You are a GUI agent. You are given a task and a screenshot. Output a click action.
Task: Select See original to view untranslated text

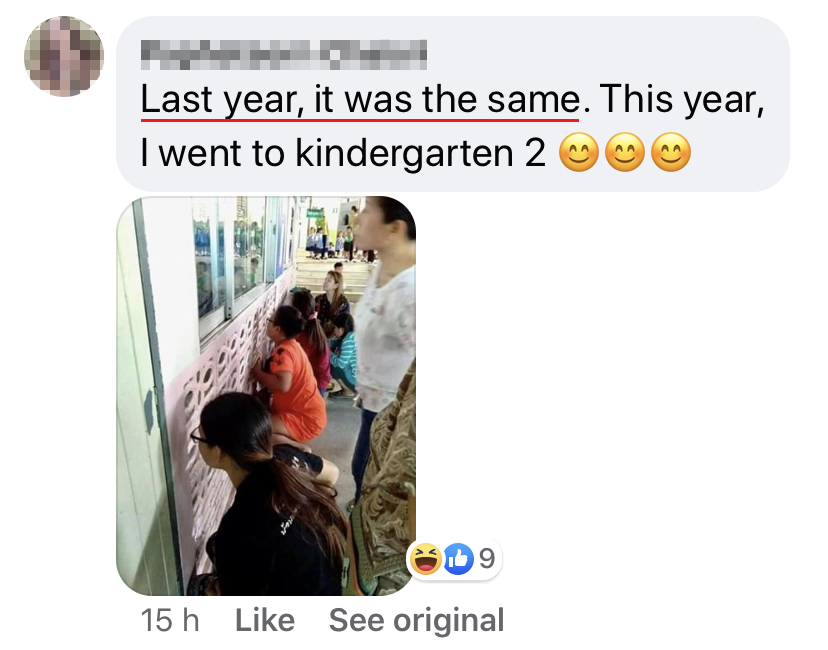click(x=416, y=620)
